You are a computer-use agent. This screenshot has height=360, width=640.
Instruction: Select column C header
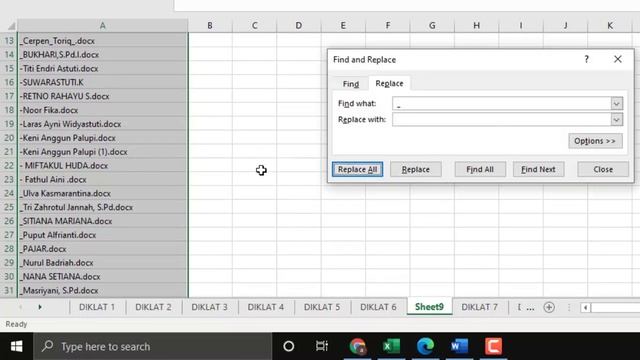point(254,25)
